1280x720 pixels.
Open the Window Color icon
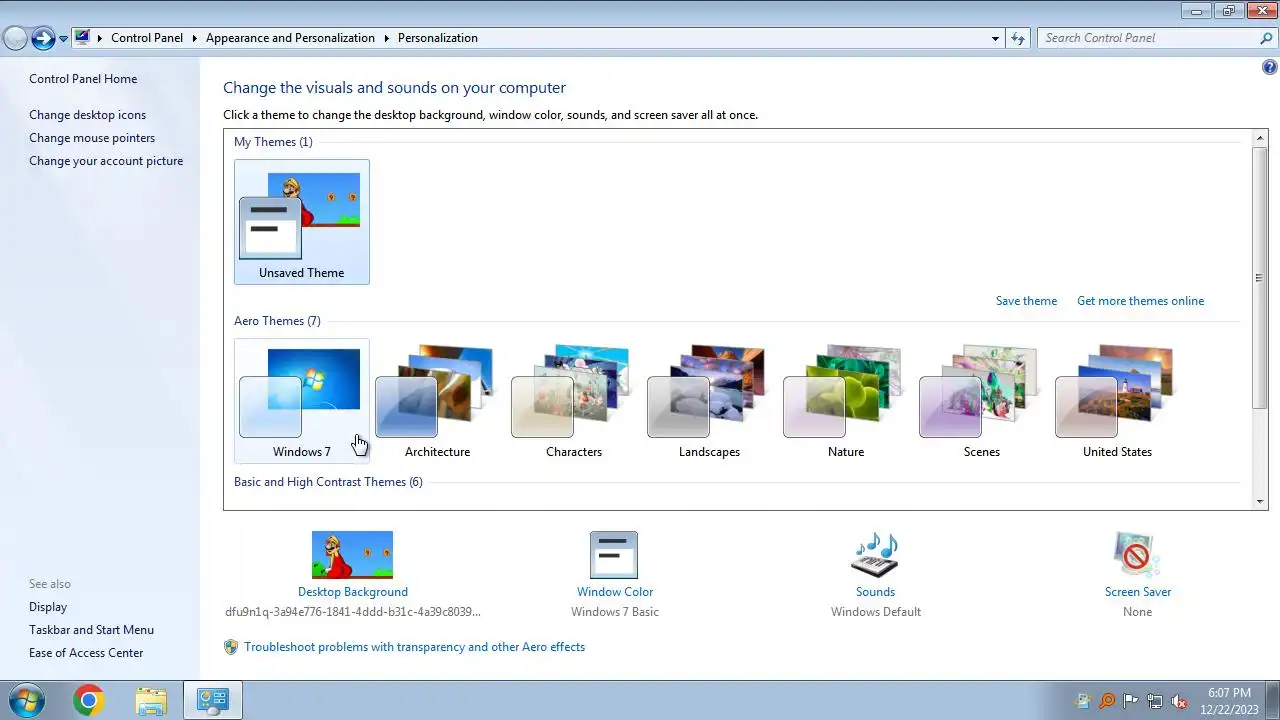click(x=614, y=555)
